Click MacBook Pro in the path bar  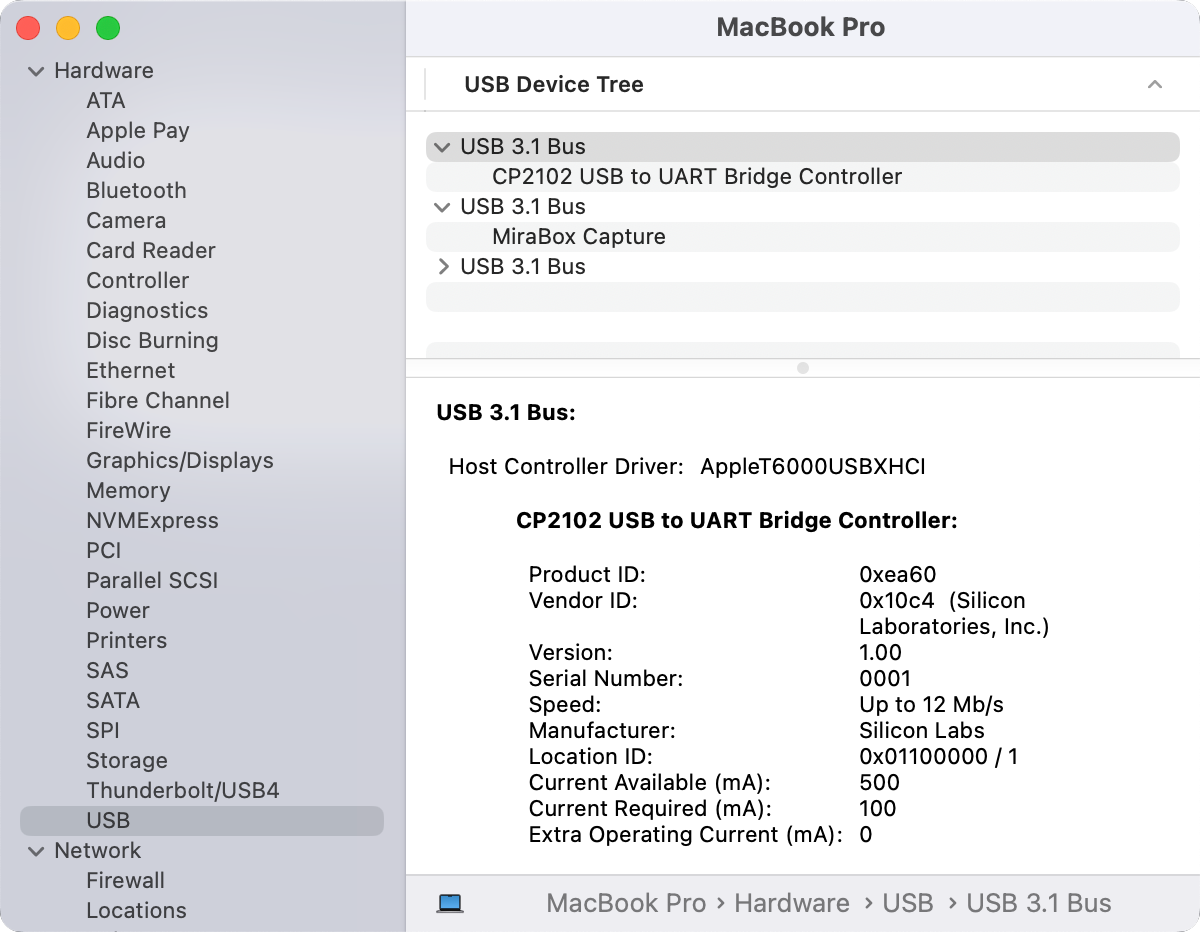(626, 903)
